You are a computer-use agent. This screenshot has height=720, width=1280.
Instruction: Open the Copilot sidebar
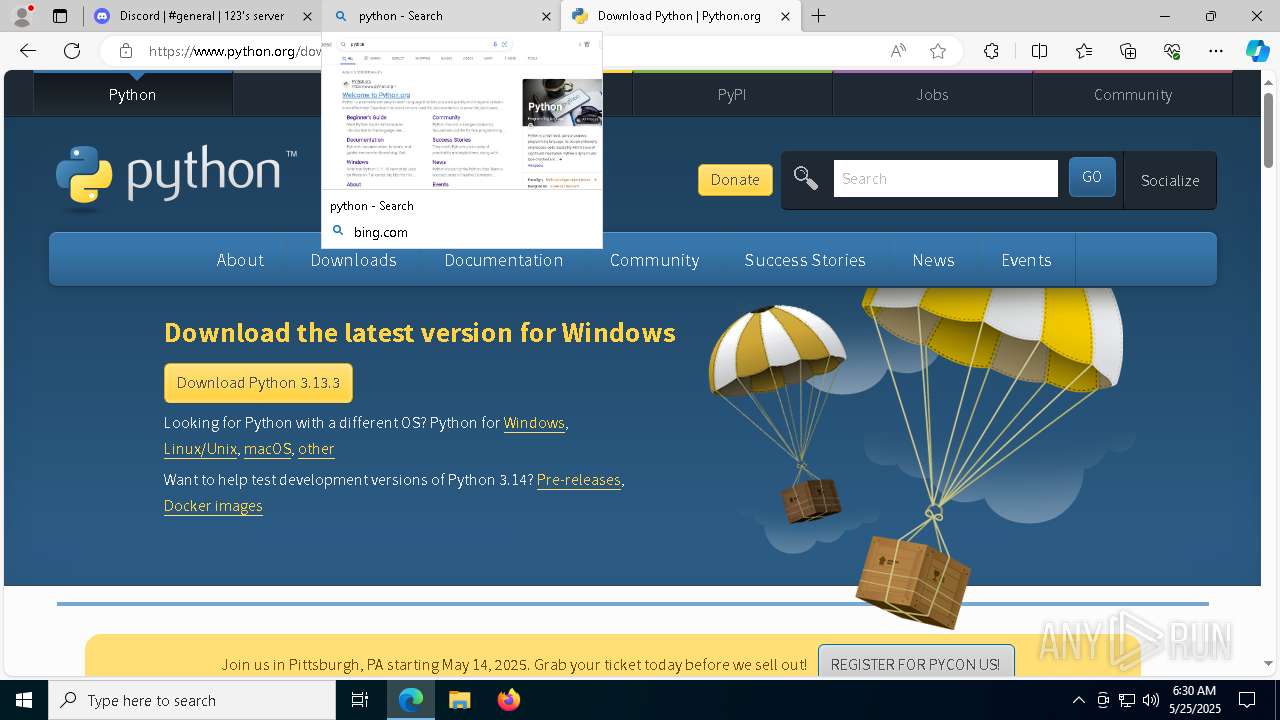tap(1257, 51)
